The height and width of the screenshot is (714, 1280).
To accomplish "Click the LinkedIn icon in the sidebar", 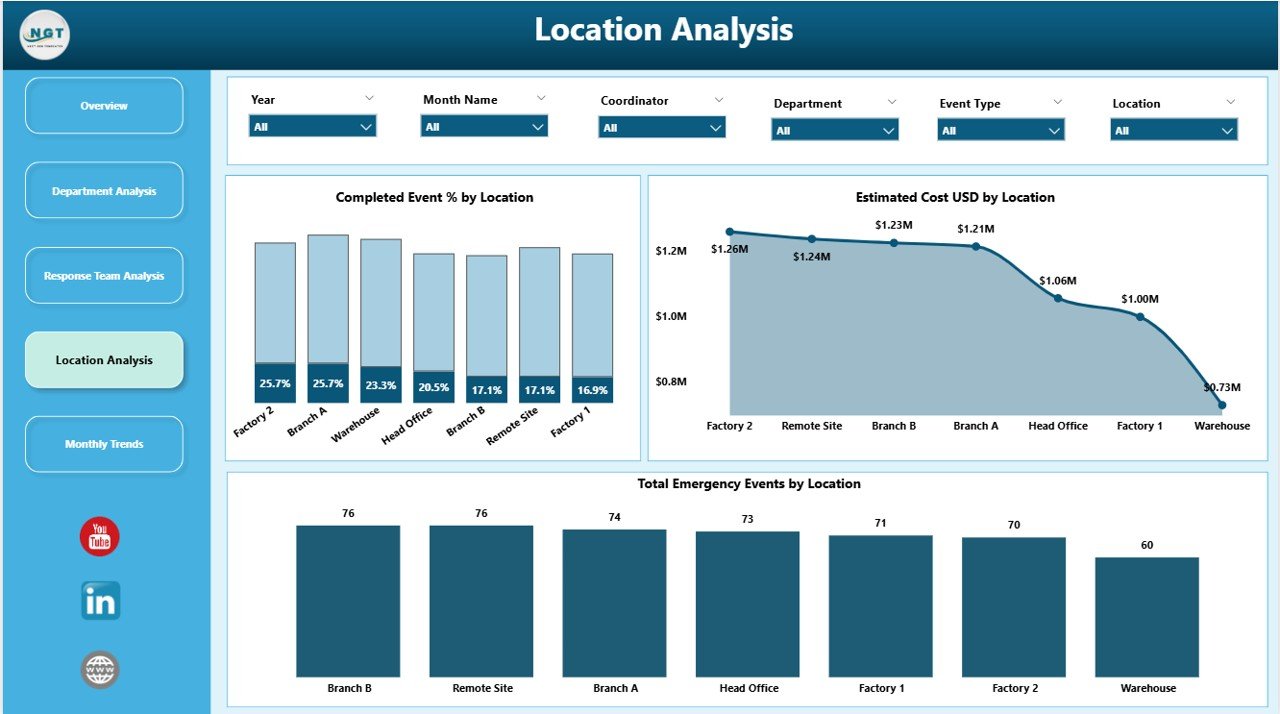I will coord(99,602).
